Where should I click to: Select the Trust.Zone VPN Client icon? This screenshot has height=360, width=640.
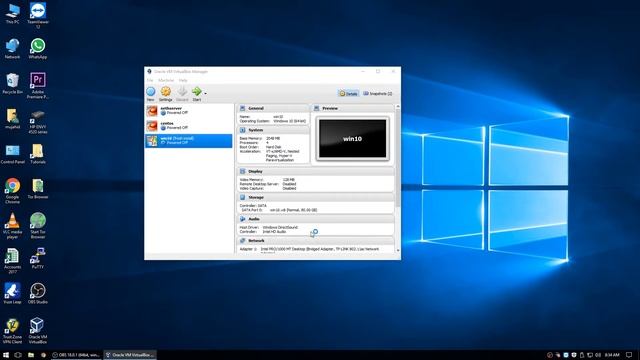tap(12, 331)
